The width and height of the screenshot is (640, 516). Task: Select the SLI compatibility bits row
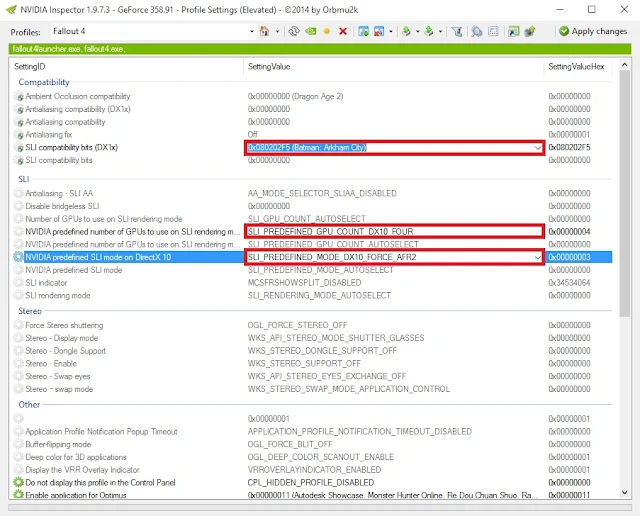pos(312,160)
